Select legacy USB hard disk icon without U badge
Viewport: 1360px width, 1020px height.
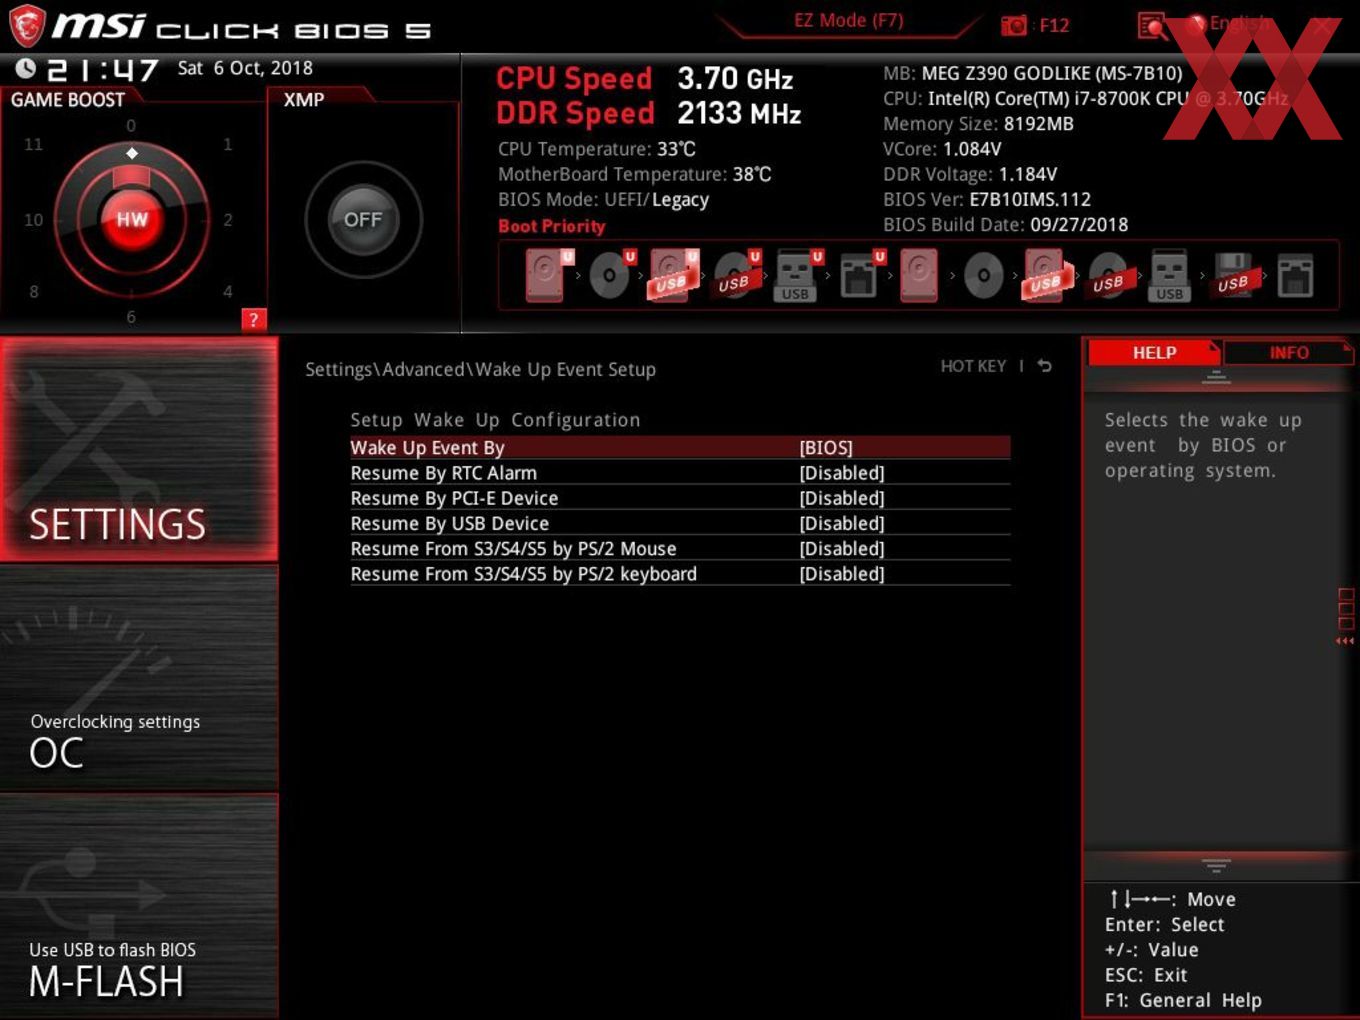coord(1046,275)
